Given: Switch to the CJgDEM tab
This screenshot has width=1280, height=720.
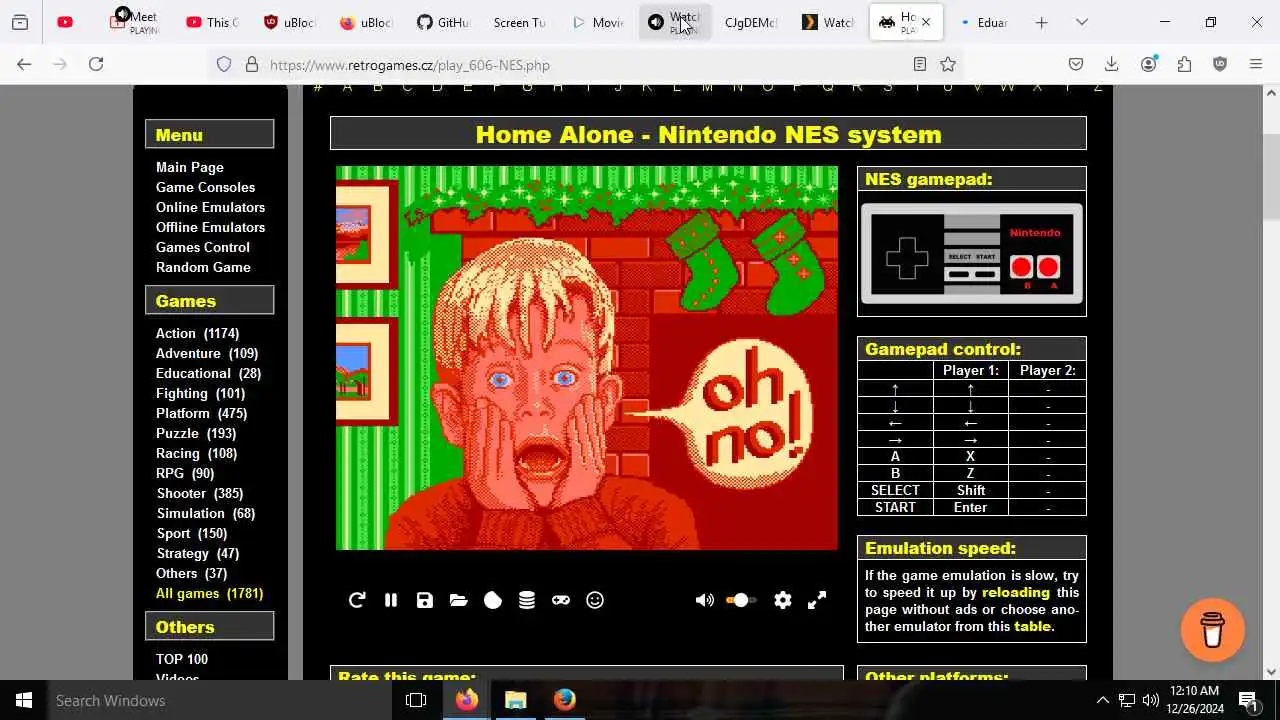Looking at the screenshot, I should coord(750,22).
